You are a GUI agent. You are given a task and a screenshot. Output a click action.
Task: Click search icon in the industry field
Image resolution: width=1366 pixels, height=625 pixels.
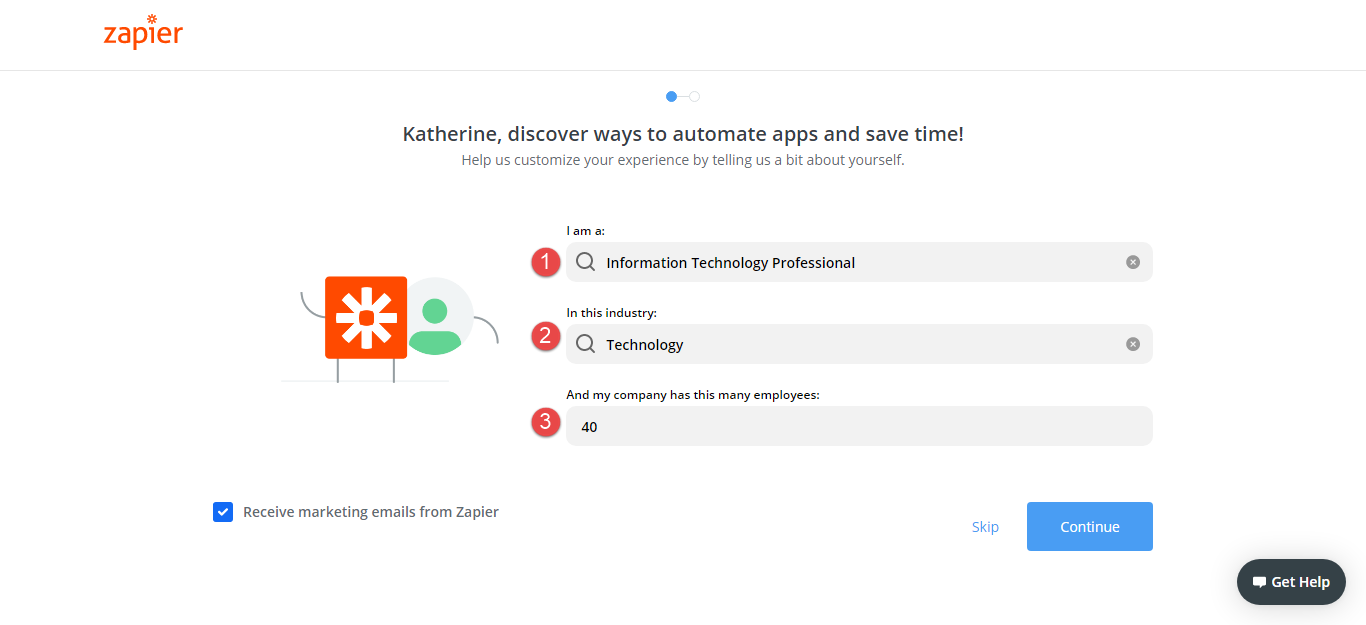coord(586,344)
